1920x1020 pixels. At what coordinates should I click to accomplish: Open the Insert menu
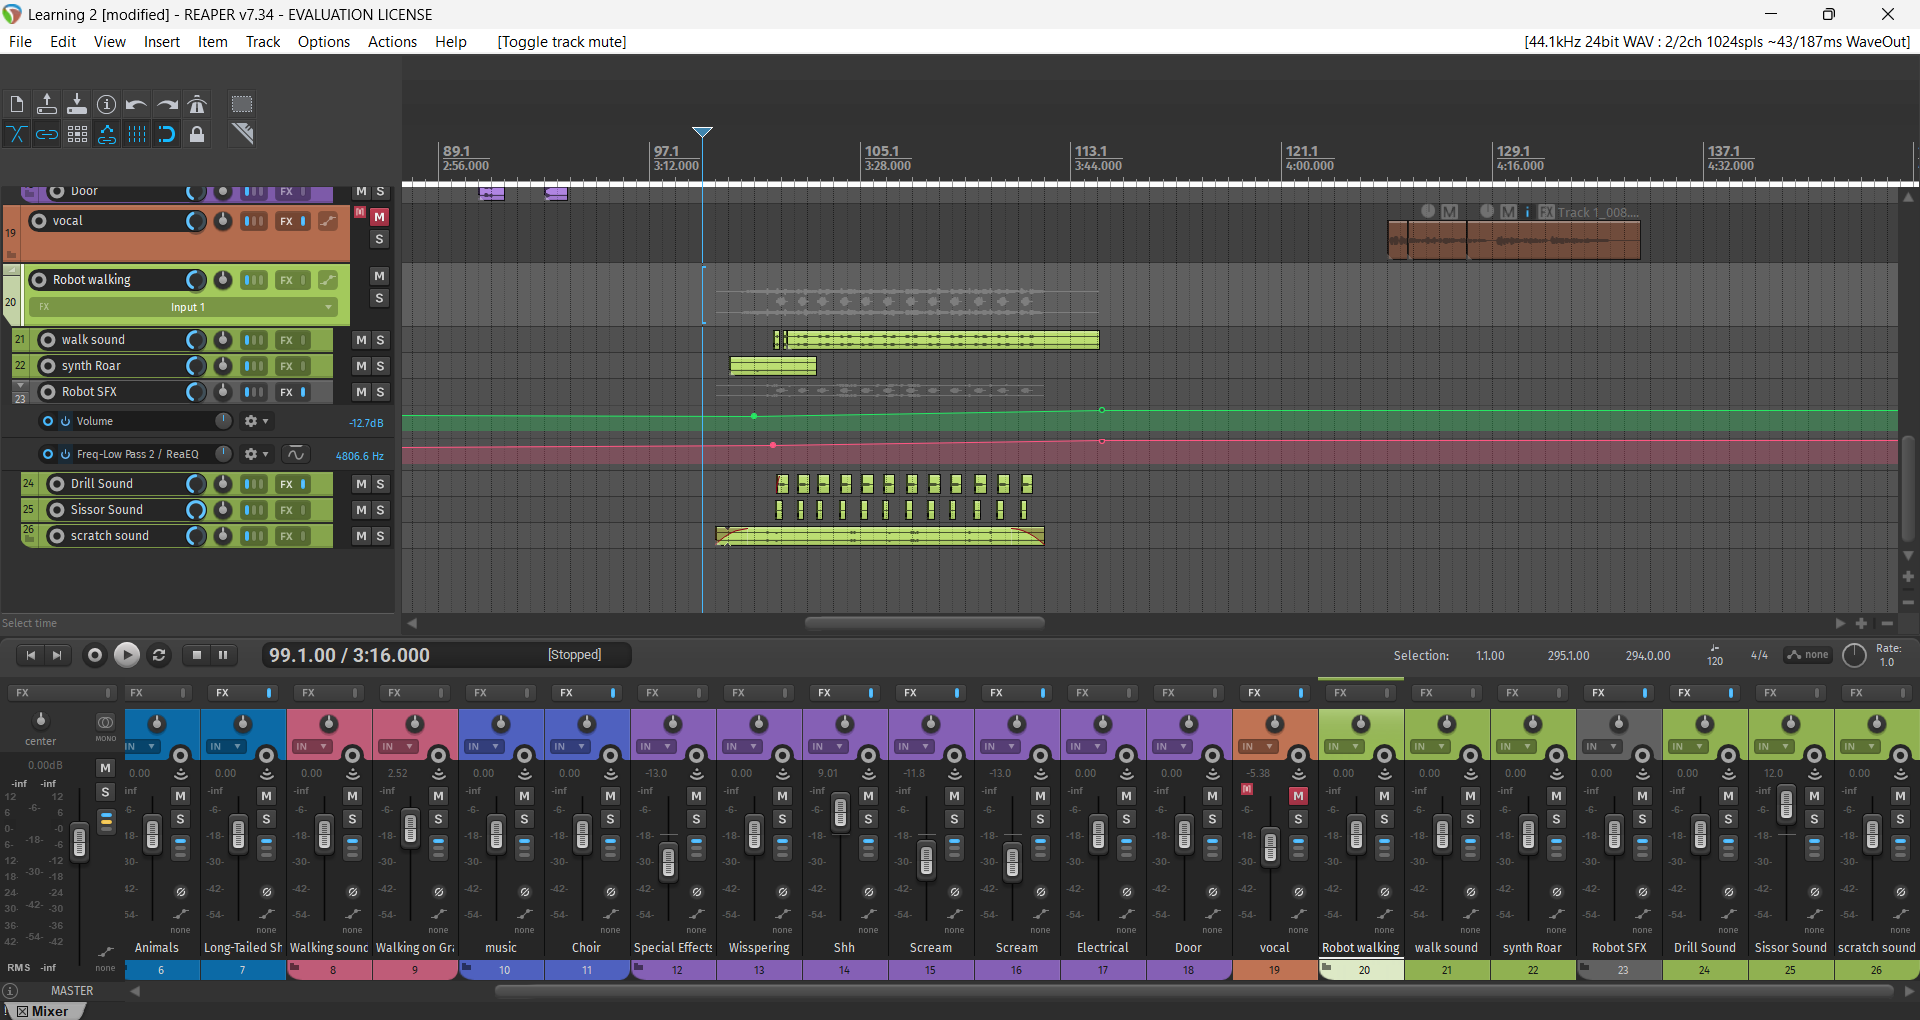(161, 42)
